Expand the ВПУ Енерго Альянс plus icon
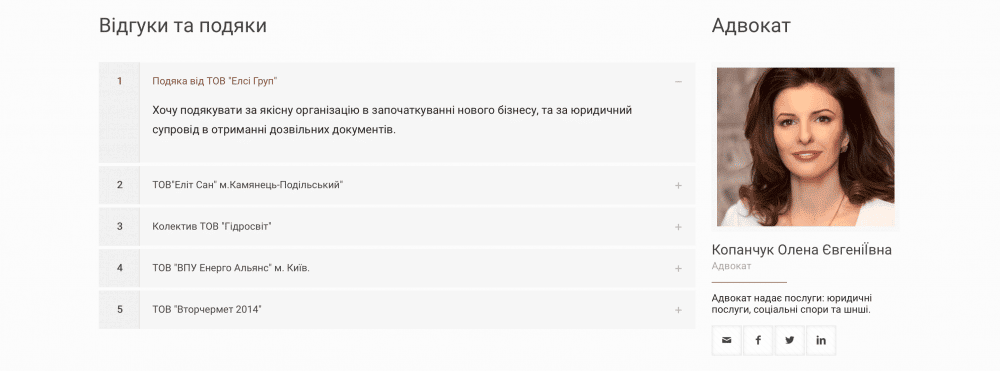 click(678, 268)
